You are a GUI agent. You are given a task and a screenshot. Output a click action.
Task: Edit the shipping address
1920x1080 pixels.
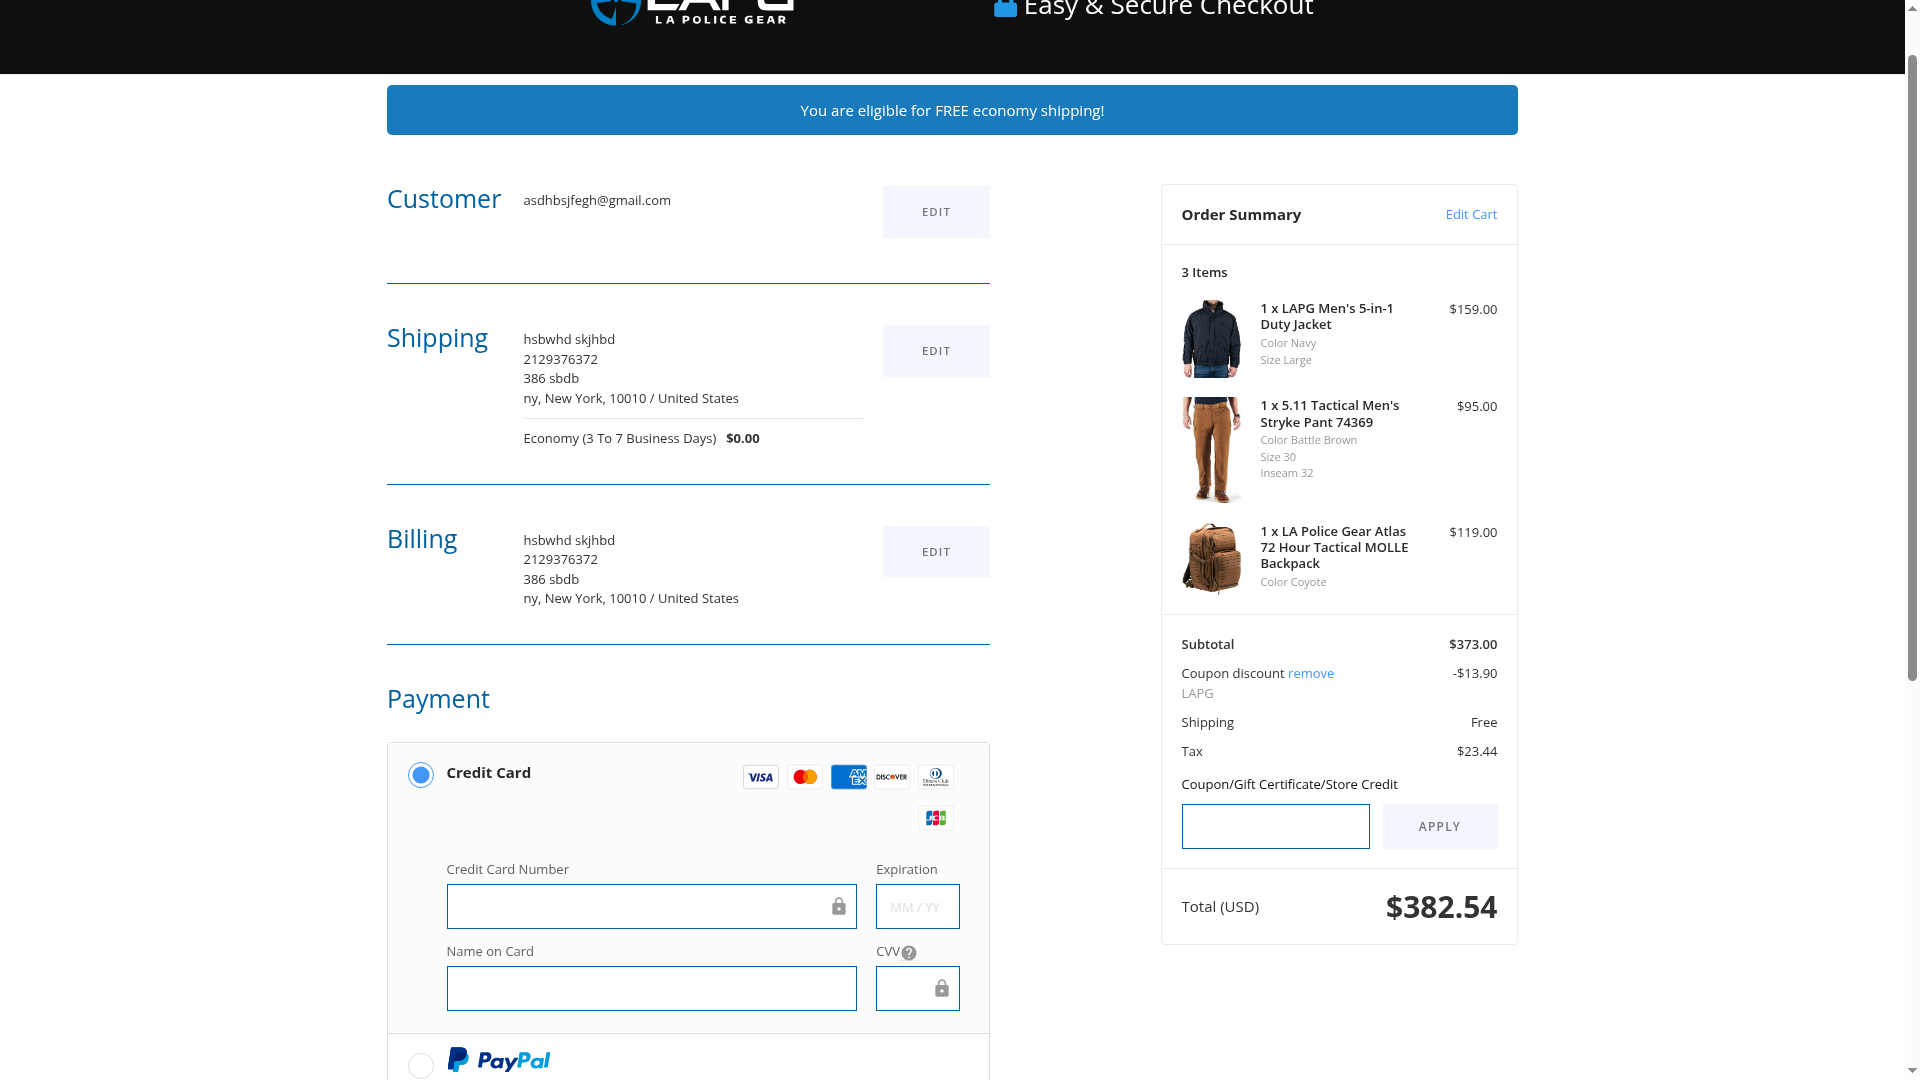(935, 351)
